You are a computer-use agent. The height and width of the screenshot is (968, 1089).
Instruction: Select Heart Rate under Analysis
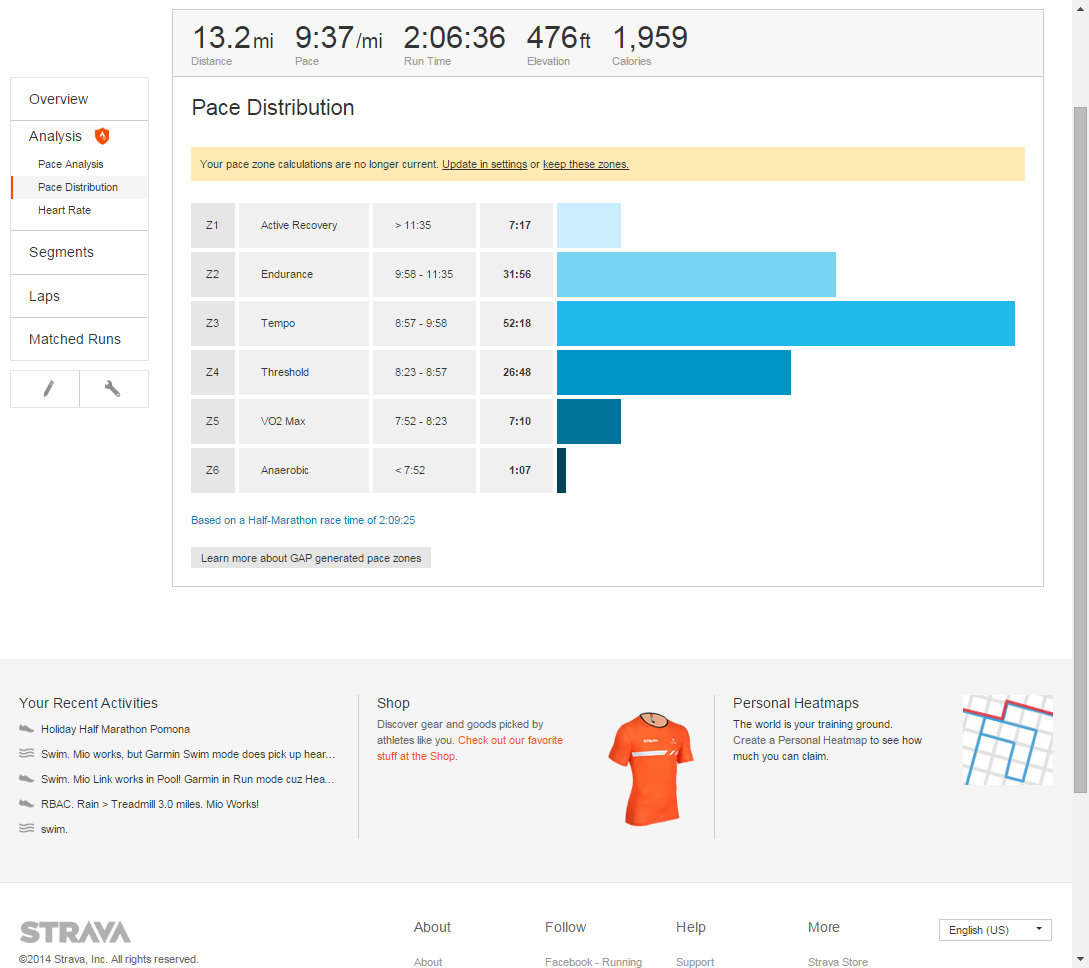pyautogui.click(x=65, y=210)
